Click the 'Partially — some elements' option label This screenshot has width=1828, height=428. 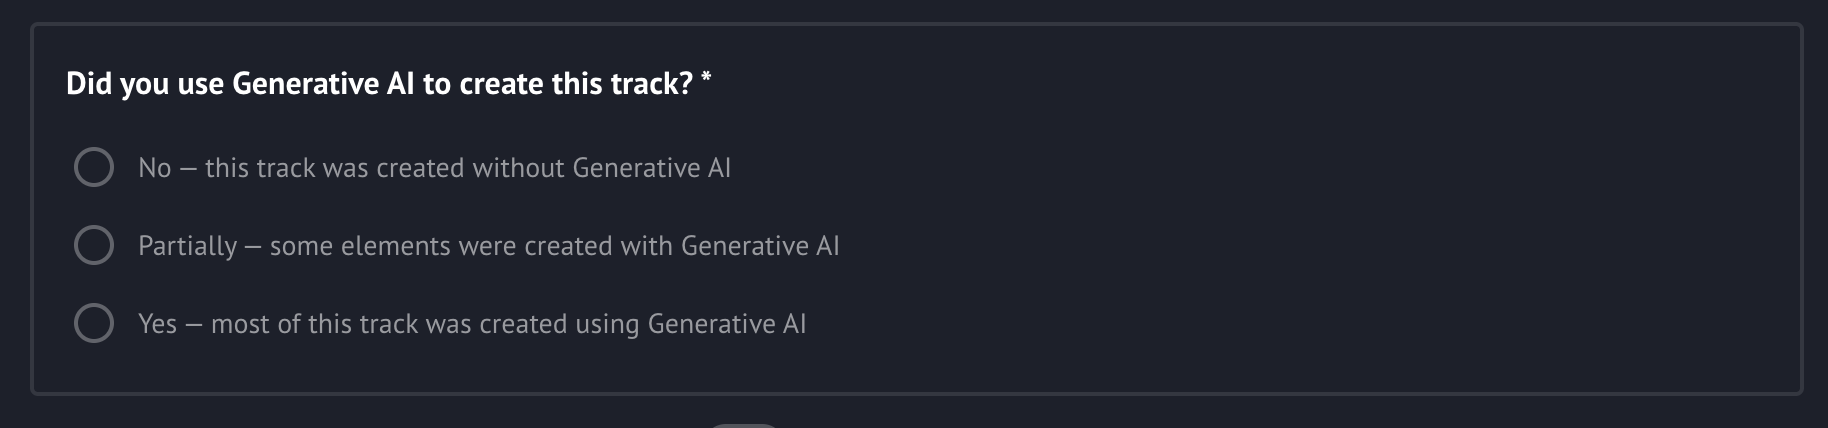click(x=488, y=246)
